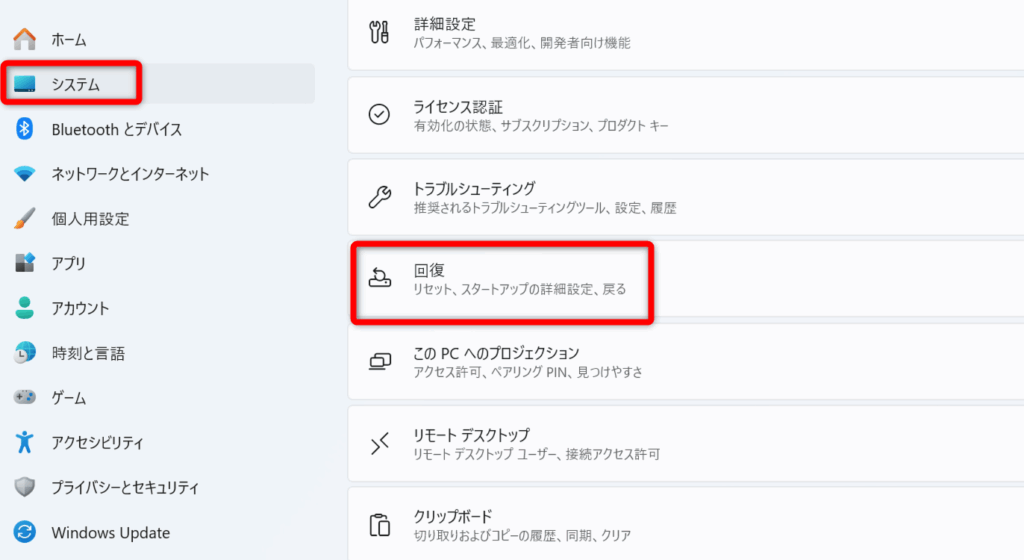Open ライセンス認証 activation settings
Screen dimensions: 1024x560
tap(541, 115)
